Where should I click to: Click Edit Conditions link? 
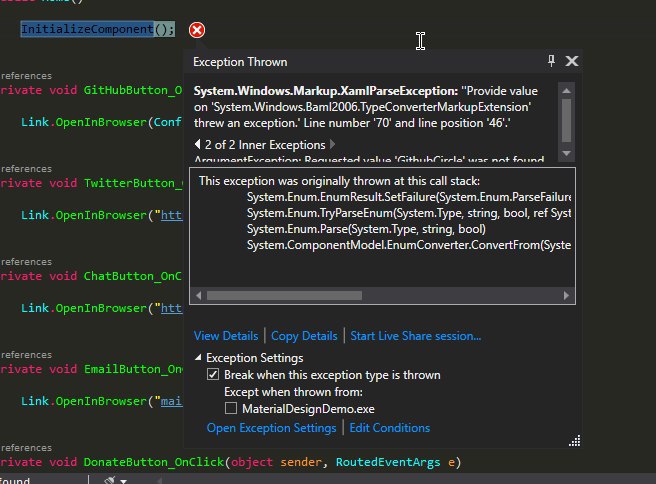click(390, 428)
